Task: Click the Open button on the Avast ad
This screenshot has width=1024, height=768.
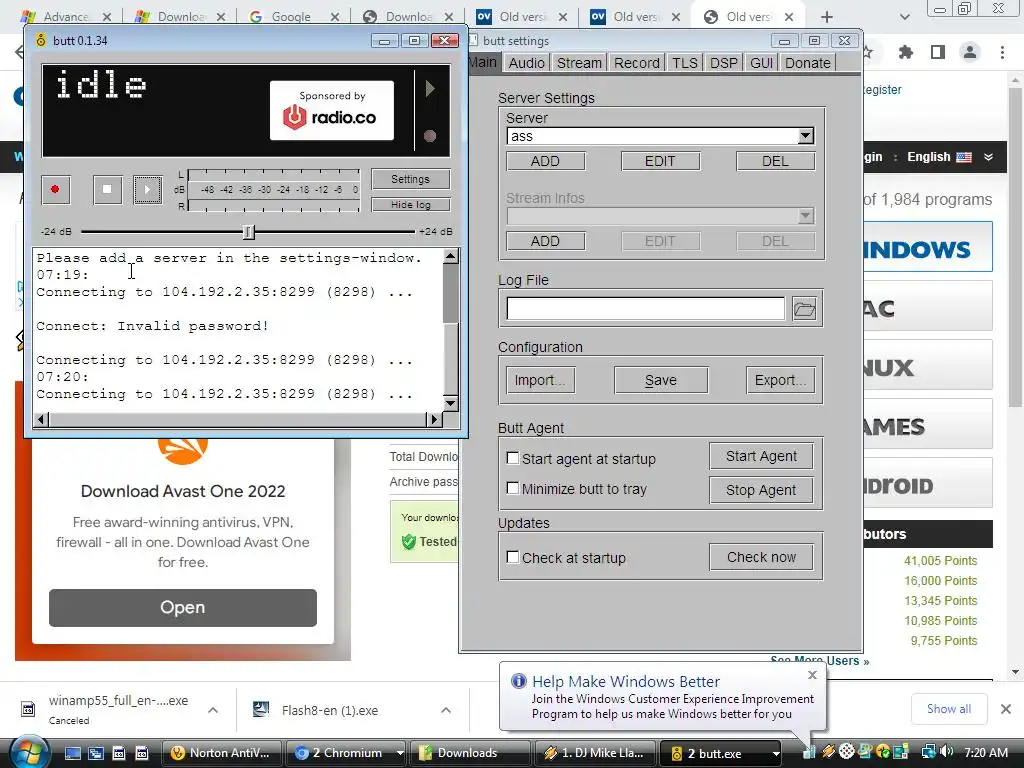Action: pos(183,607)
